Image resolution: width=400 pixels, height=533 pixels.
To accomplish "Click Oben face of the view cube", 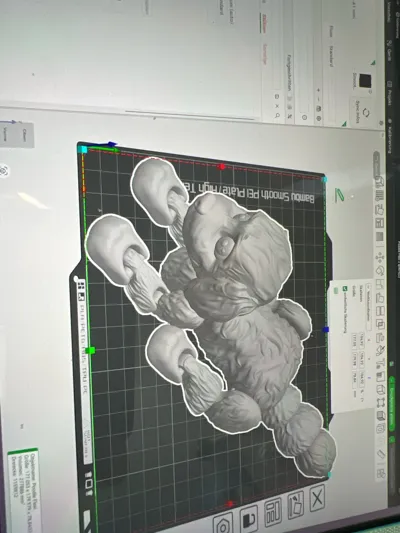I will pos(24,135).
